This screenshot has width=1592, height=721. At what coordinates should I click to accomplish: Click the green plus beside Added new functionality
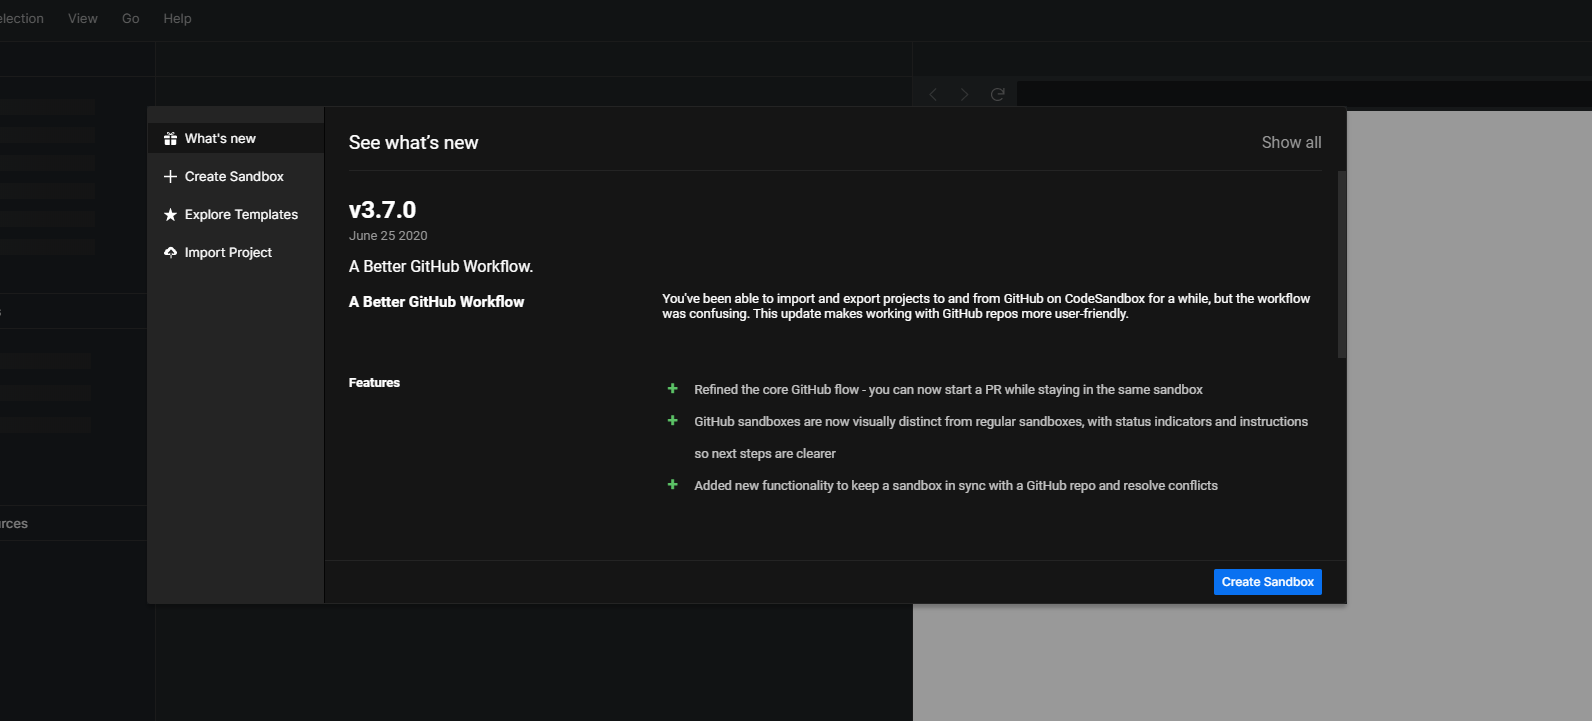click(673, 485)
